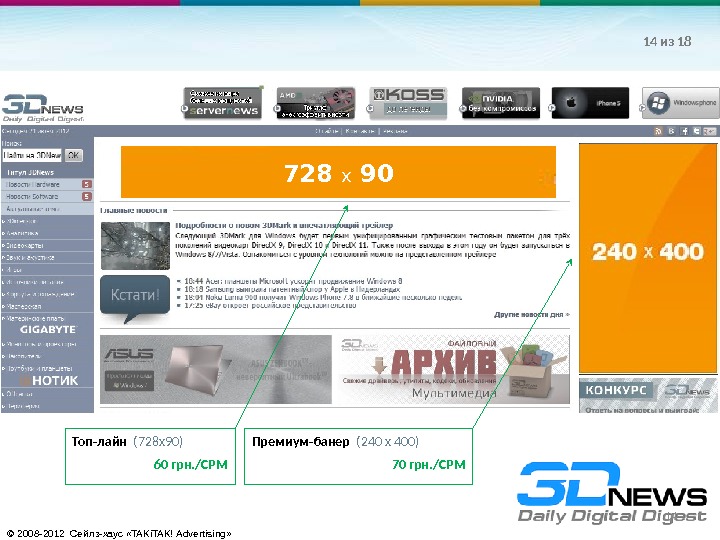This screenshot has width=720, height=540.
Task: Open the headline Подробности о новом 3DMark
Action: click(x=284, y=225)
